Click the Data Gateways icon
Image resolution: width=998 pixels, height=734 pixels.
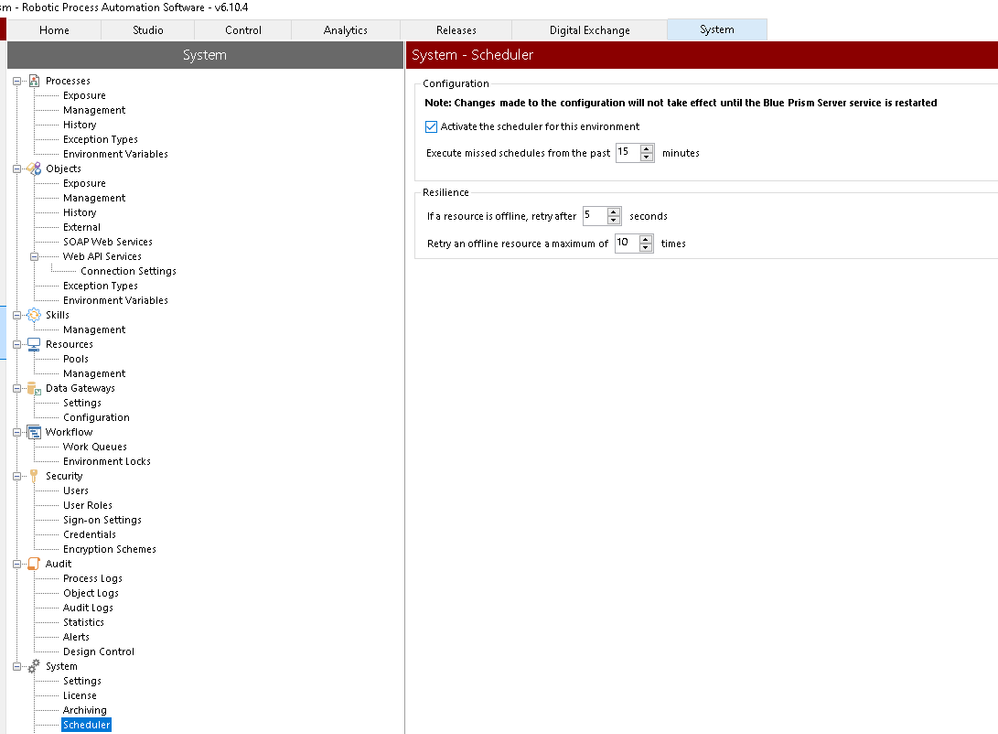point(34,388)
